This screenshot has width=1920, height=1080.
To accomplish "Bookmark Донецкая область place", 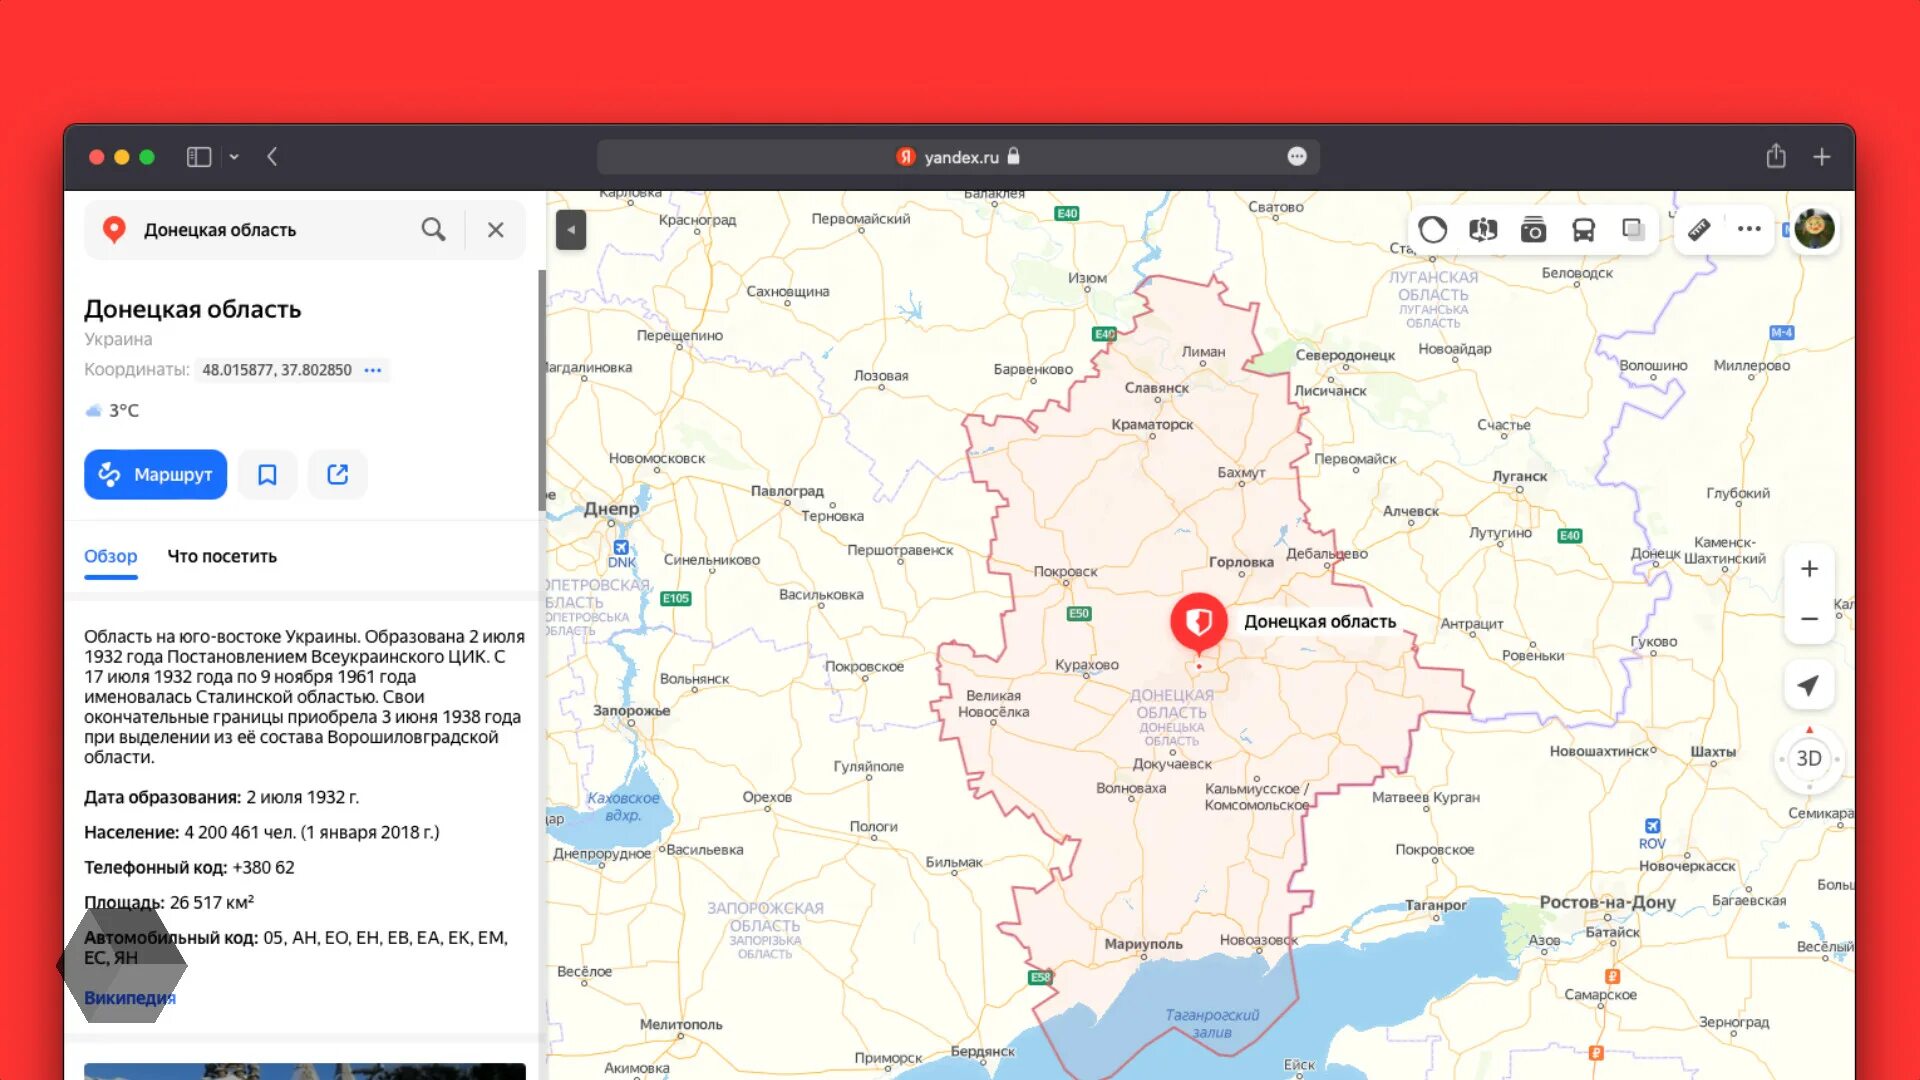I will click(267, 474).
